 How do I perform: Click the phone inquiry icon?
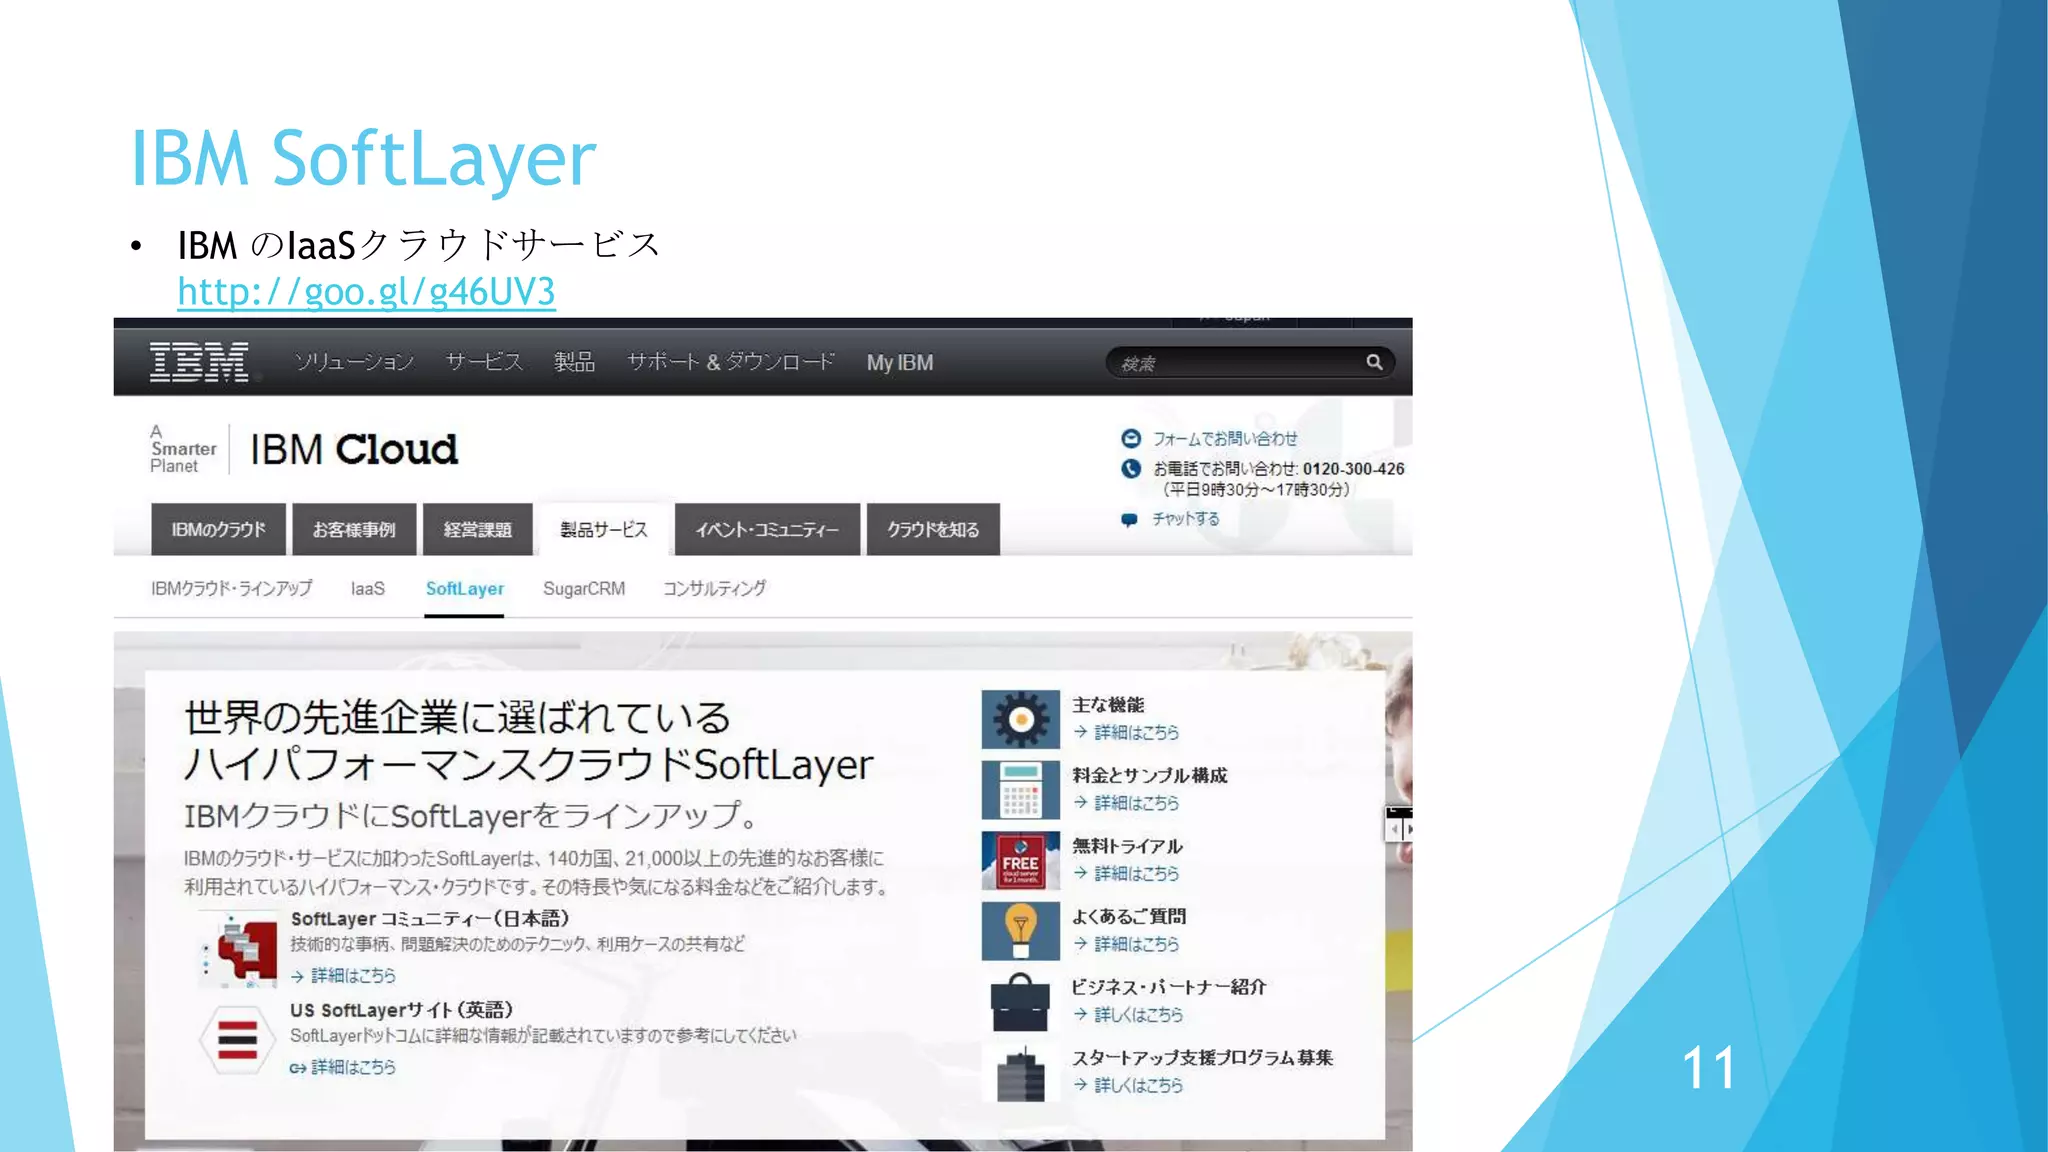pyautogui.click(x=1131, y=468)
